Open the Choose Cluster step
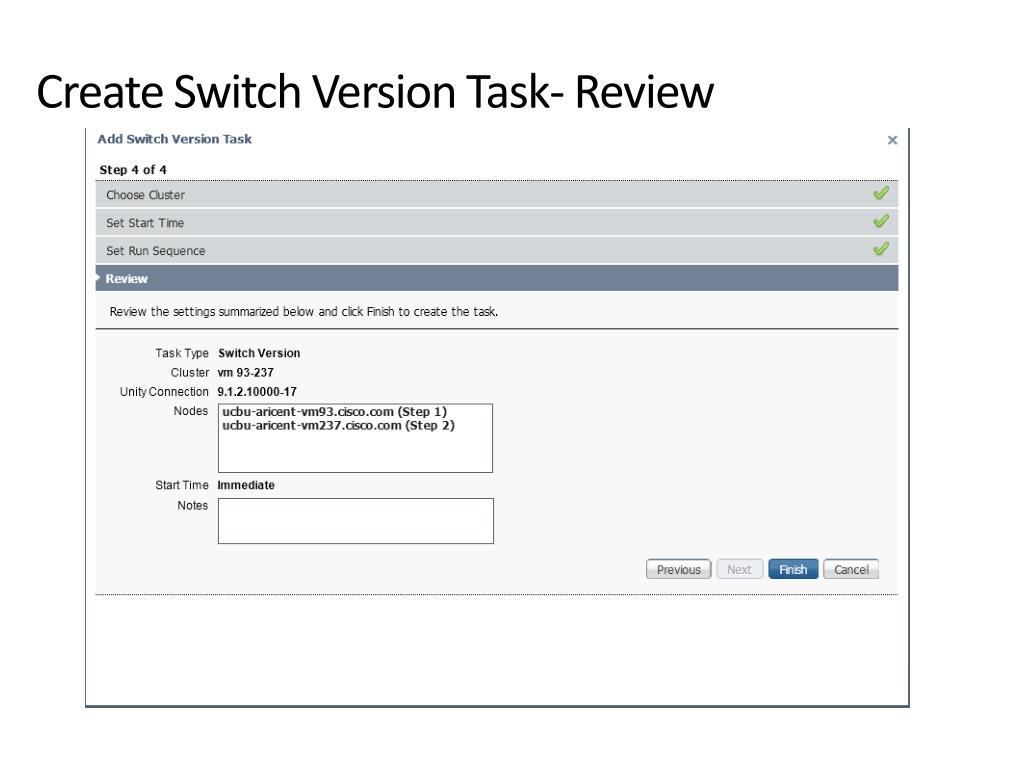Image resolution: width=1024 pixels, height=768 pixels. click(496, 195)
